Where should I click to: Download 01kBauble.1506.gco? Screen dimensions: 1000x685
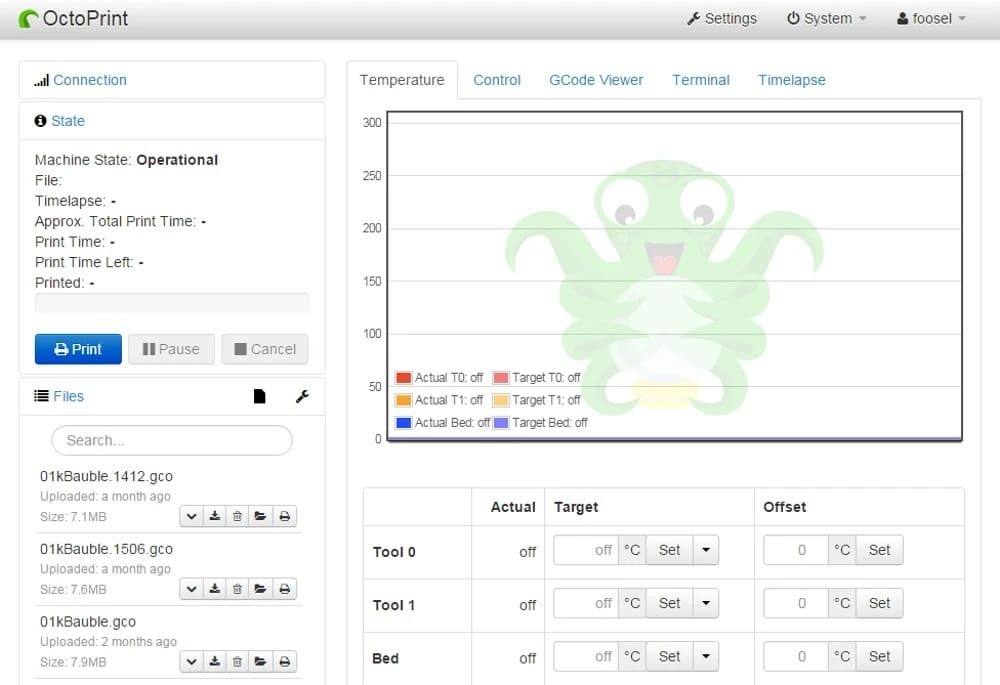(x=215, y=589)
